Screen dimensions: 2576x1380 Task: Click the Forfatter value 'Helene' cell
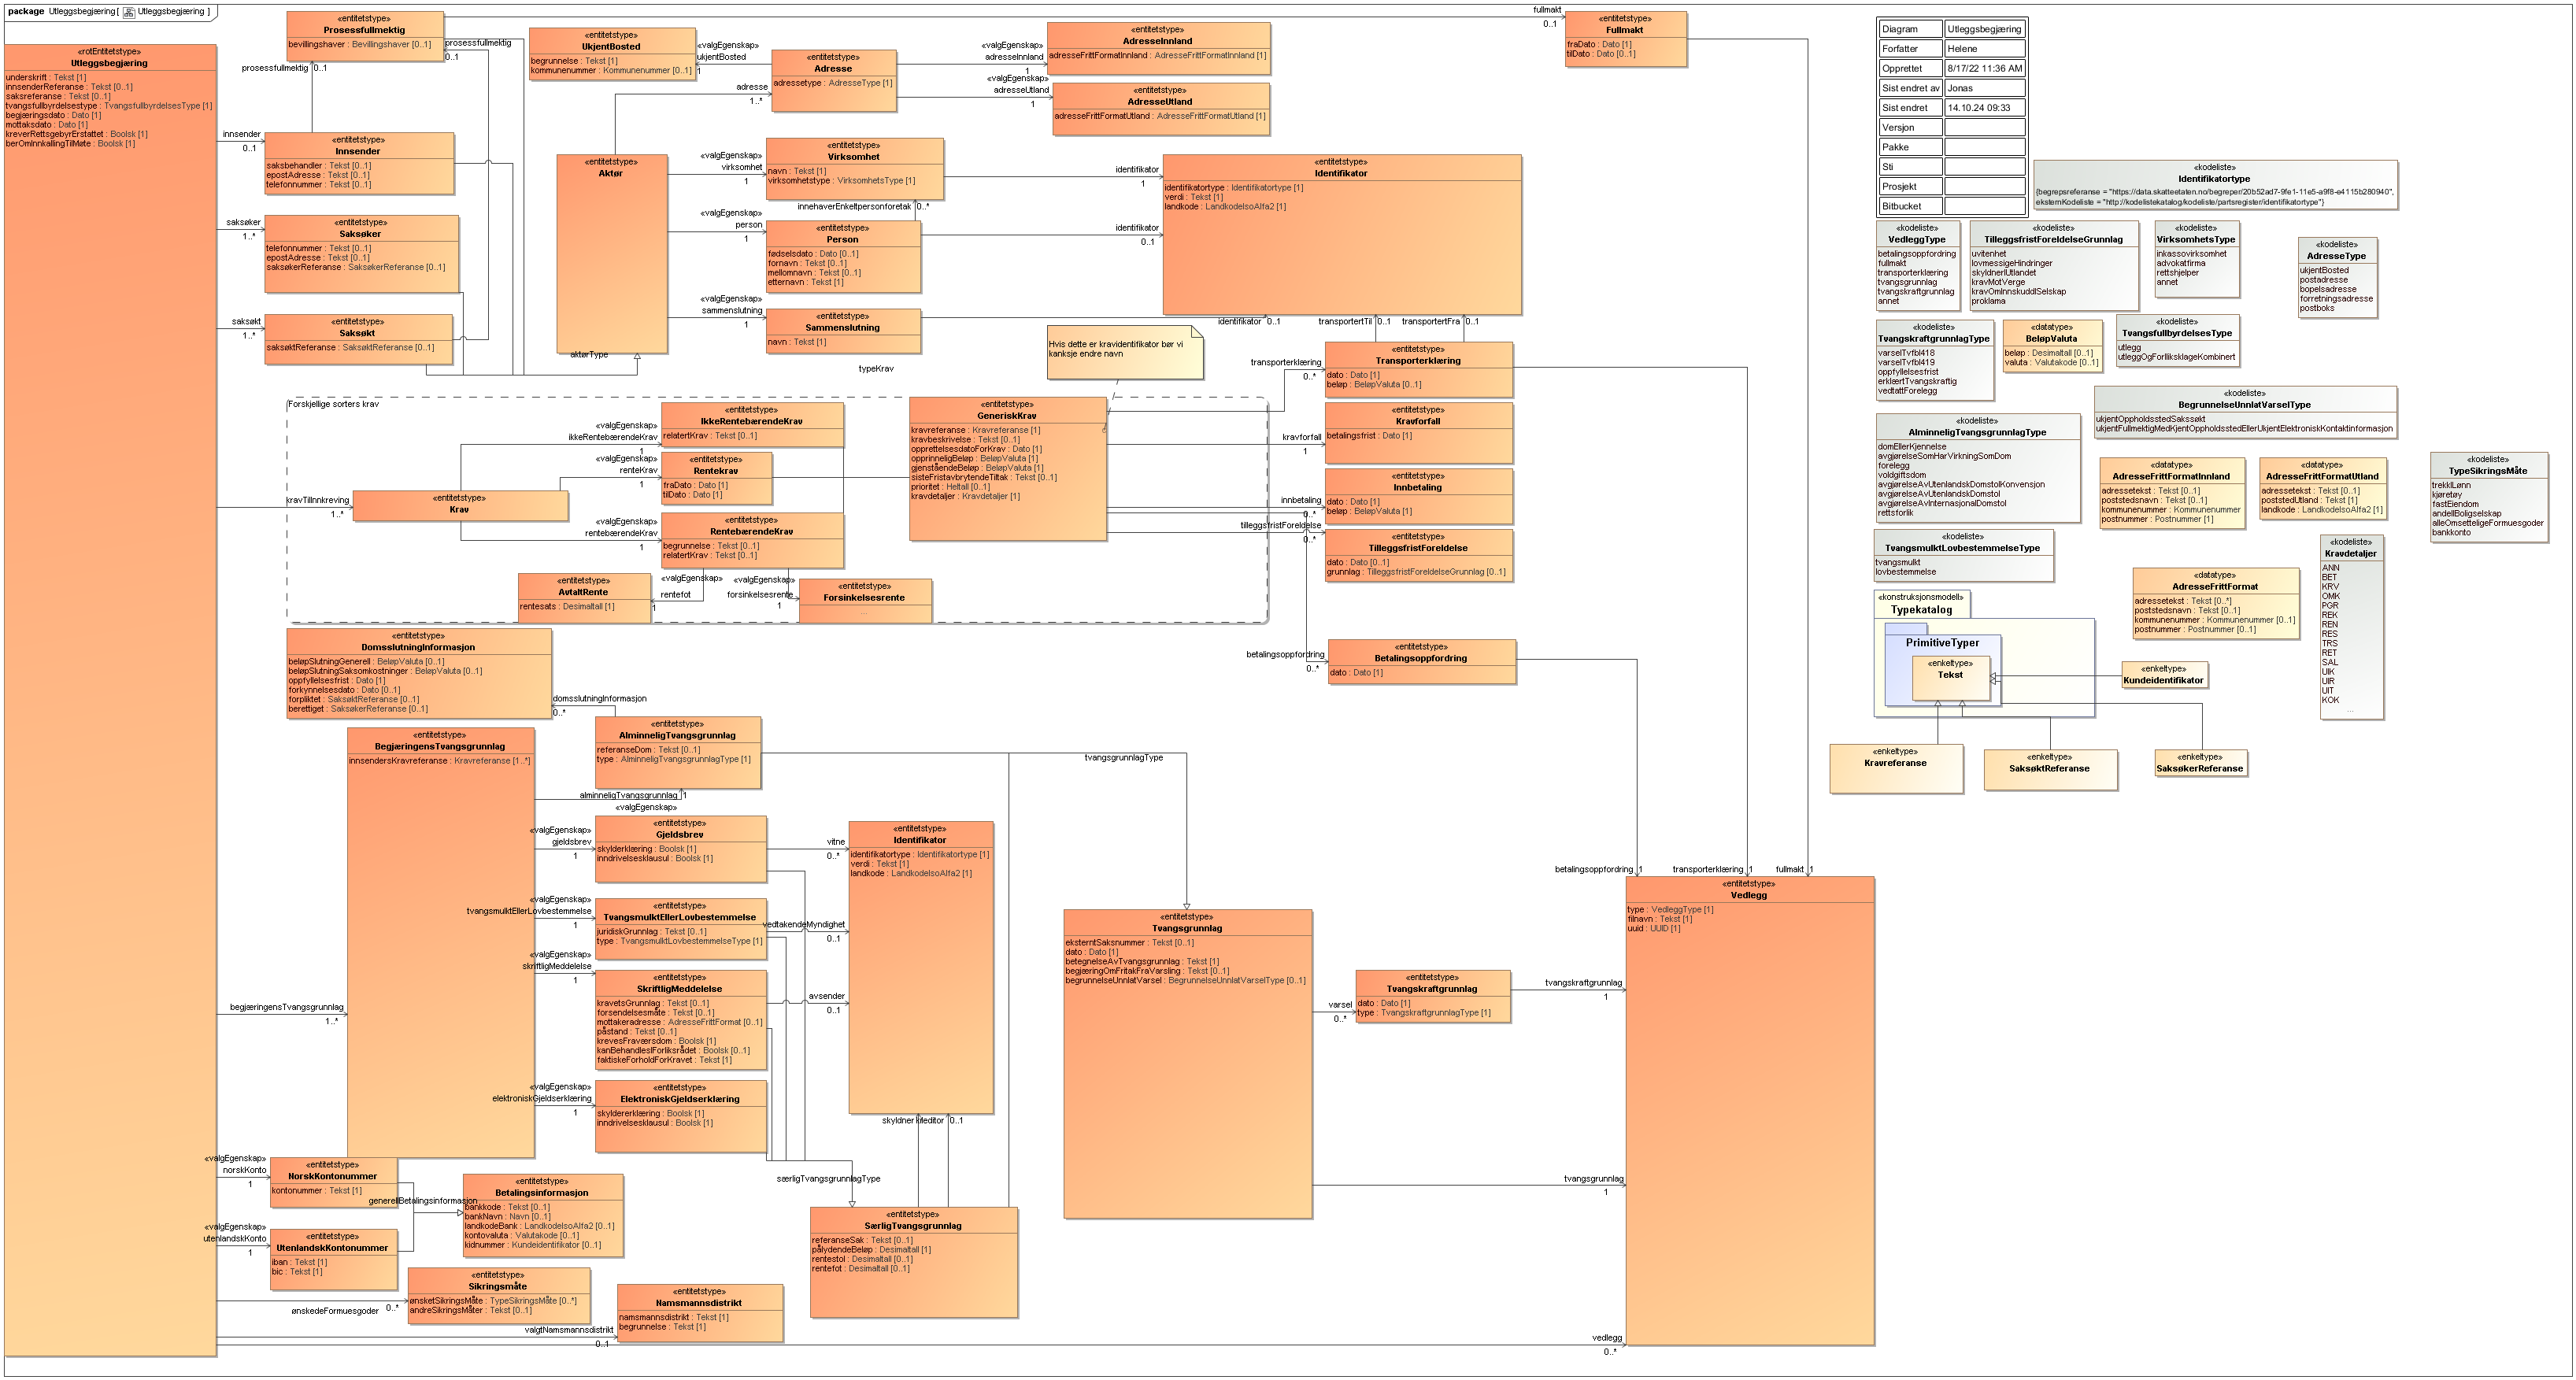pyautogui.click(x=1985, y=48)
